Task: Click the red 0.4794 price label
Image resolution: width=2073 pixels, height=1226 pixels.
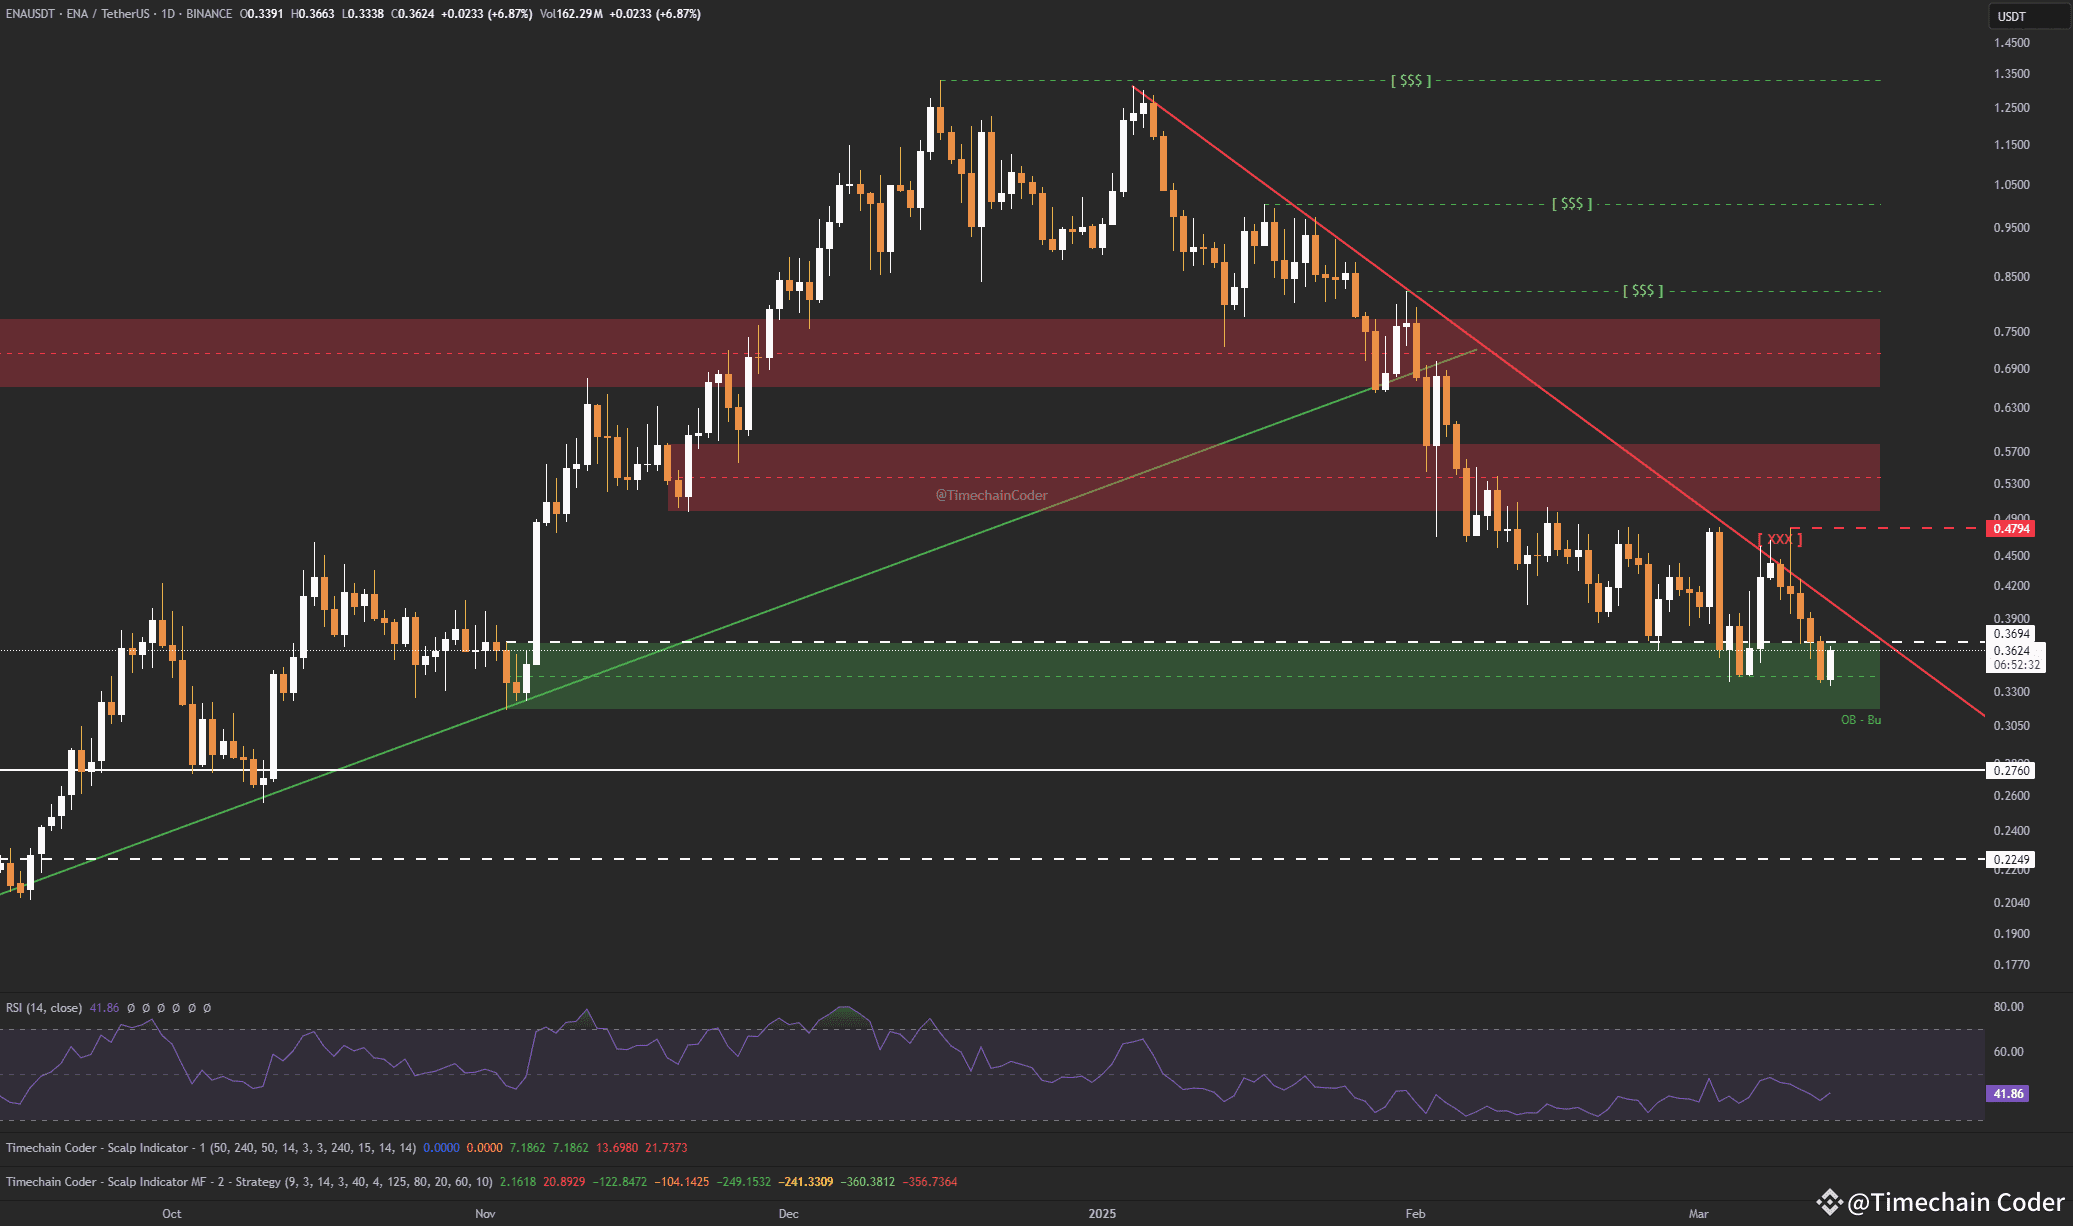Action: coord(2011,528)
